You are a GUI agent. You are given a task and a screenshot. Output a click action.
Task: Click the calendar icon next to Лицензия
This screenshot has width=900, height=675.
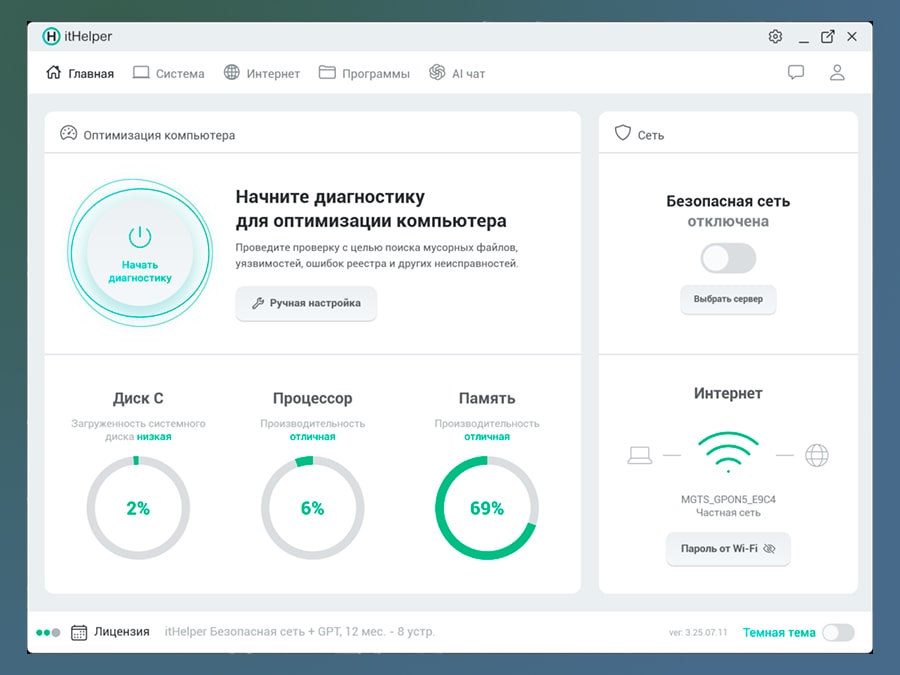pyautogui.click(x=79, y=632)
